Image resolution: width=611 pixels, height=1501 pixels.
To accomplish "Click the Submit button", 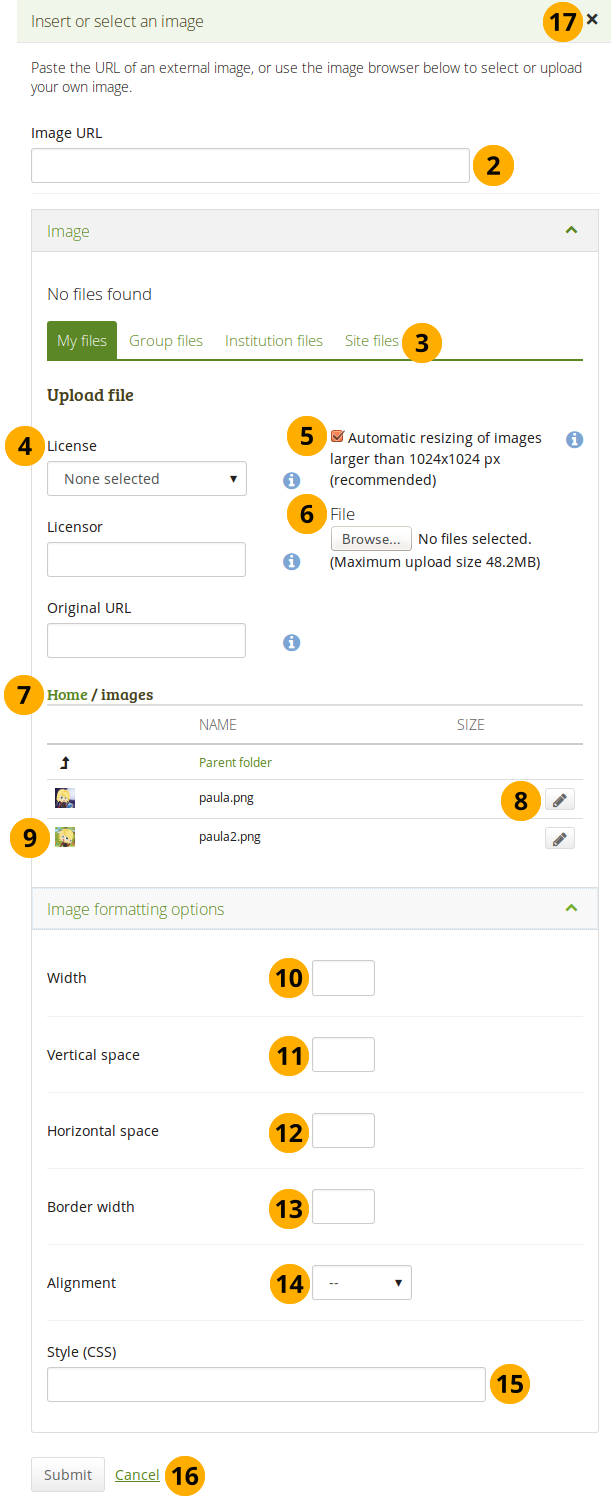I will (x=68, y=1474).
